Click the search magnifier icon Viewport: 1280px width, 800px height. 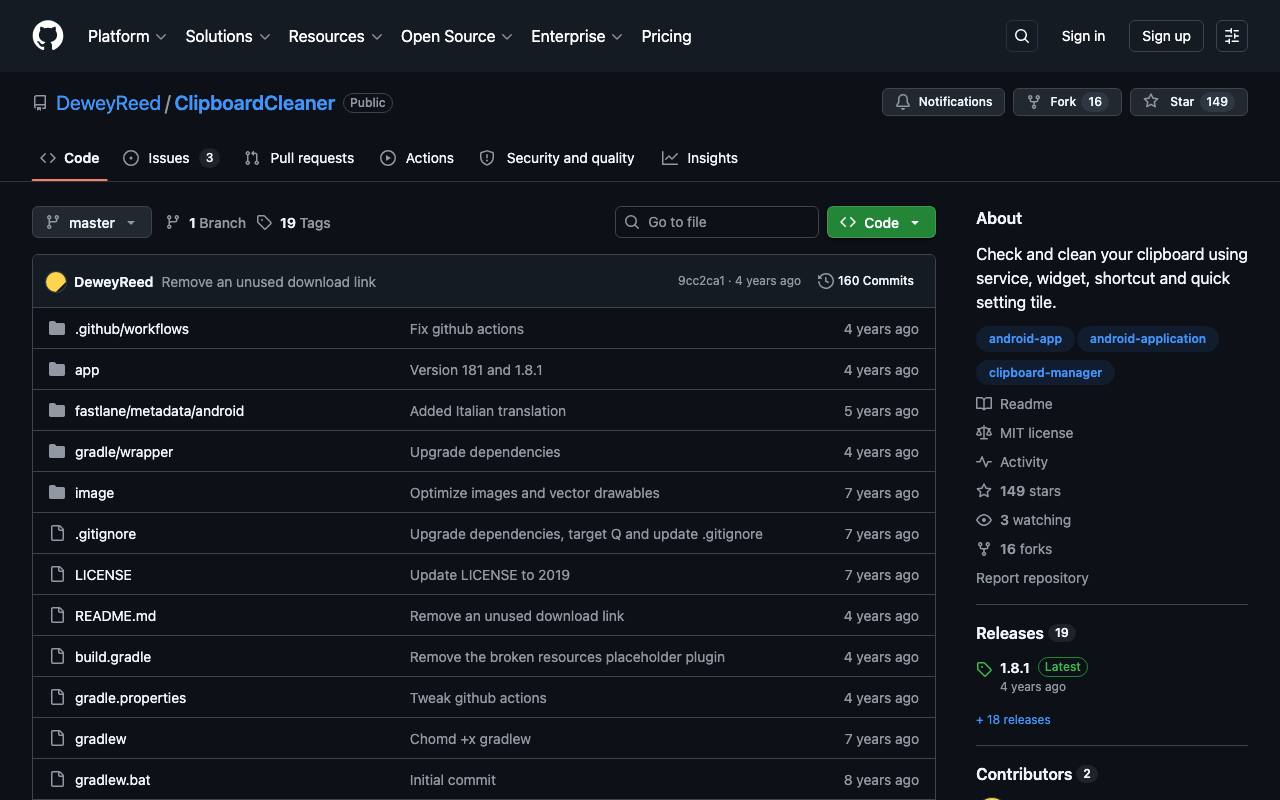[1022, 36]
